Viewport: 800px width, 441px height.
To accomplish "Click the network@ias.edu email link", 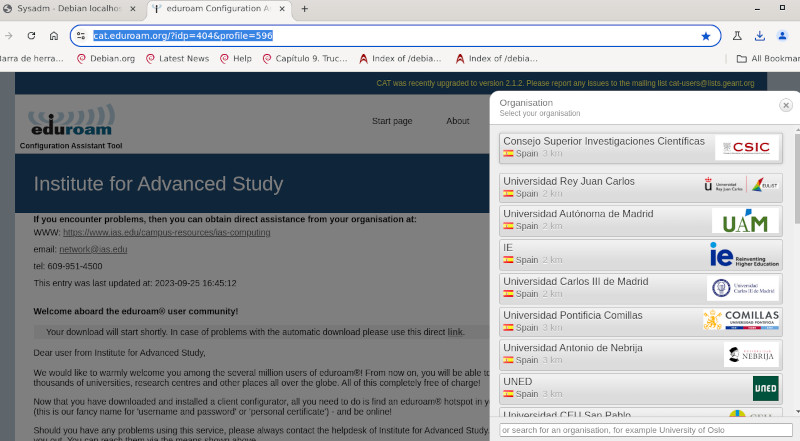I will [x=93, y=248].
